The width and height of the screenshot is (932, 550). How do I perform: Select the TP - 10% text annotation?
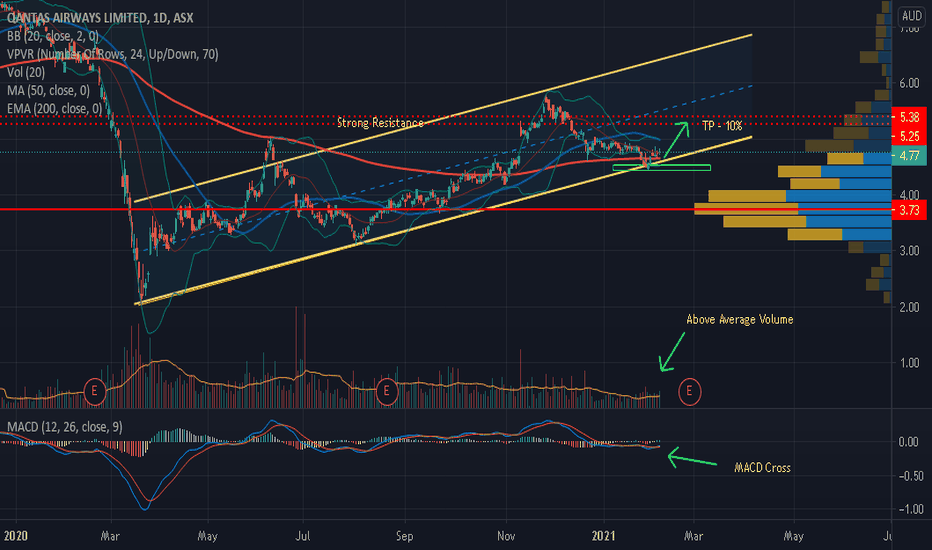tap(722, 125)
